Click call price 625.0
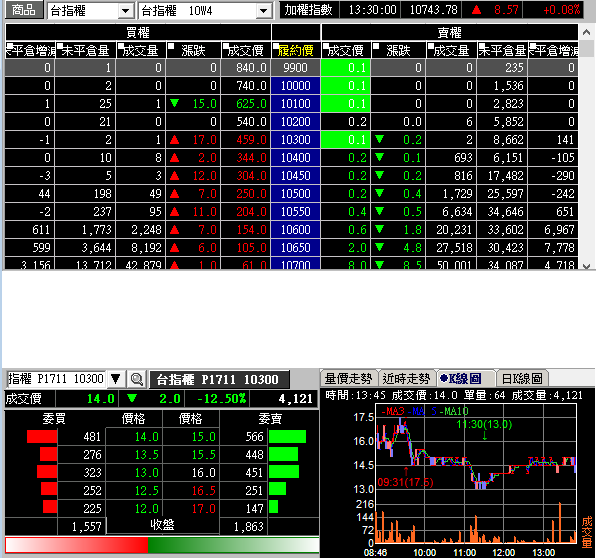596x558 pixels. pos(251,104)
